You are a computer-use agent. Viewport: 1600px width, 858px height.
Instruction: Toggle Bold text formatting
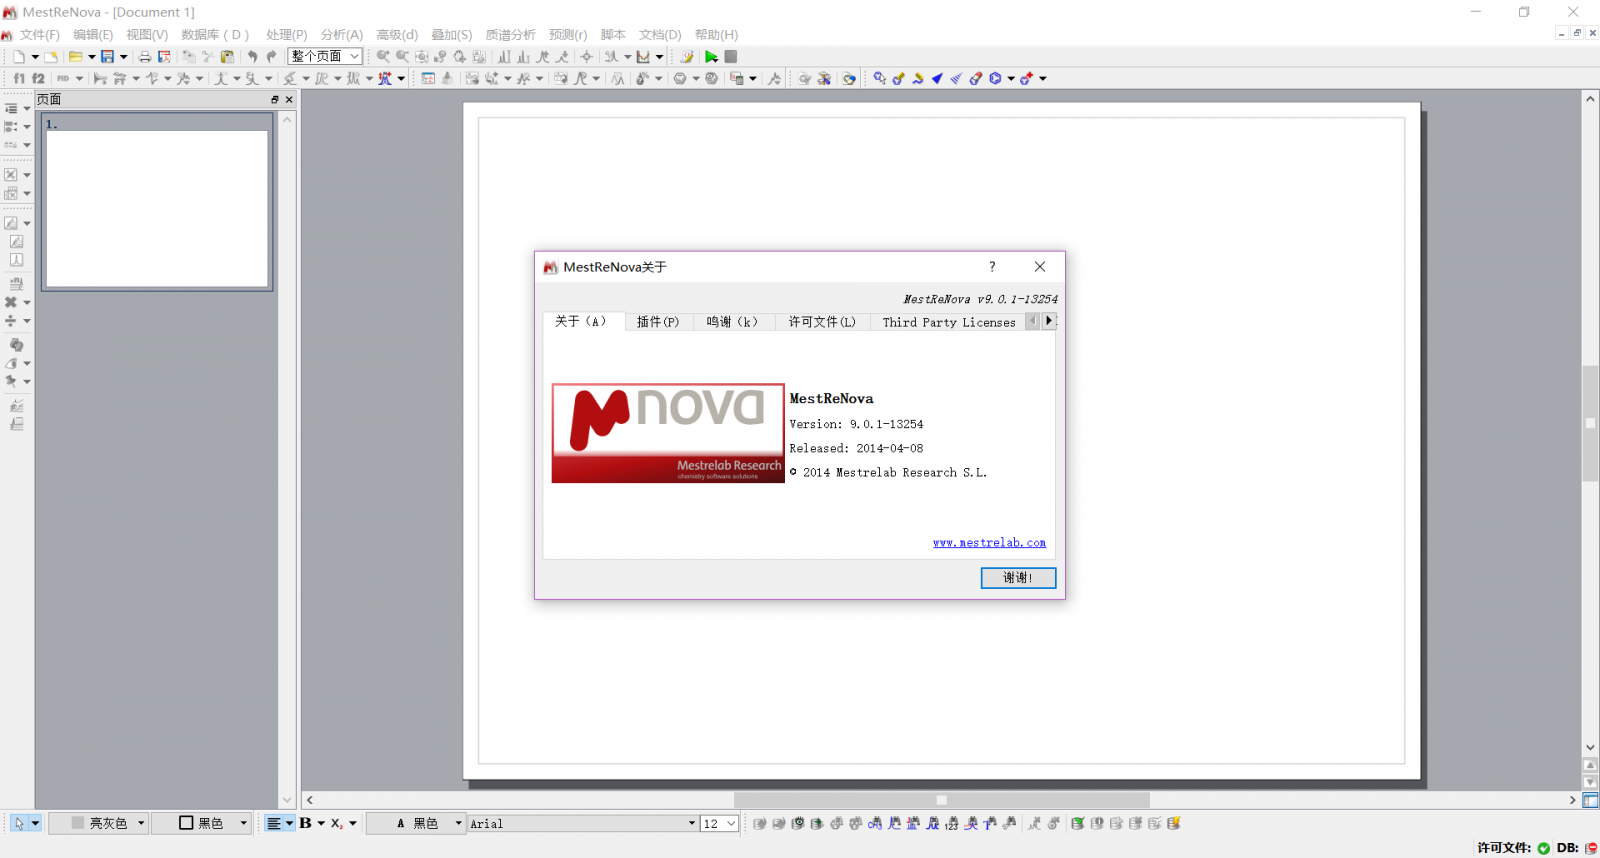(x=306, y=823)
